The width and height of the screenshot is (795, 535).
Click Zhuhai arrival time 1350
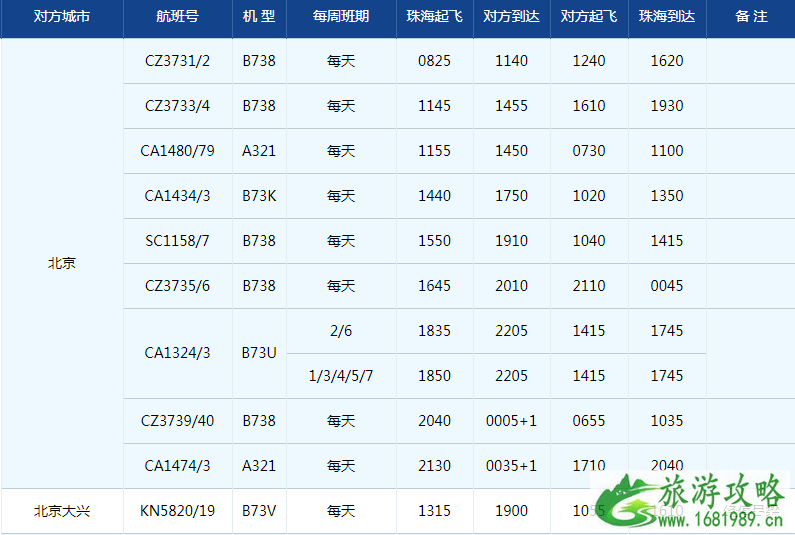667,196
